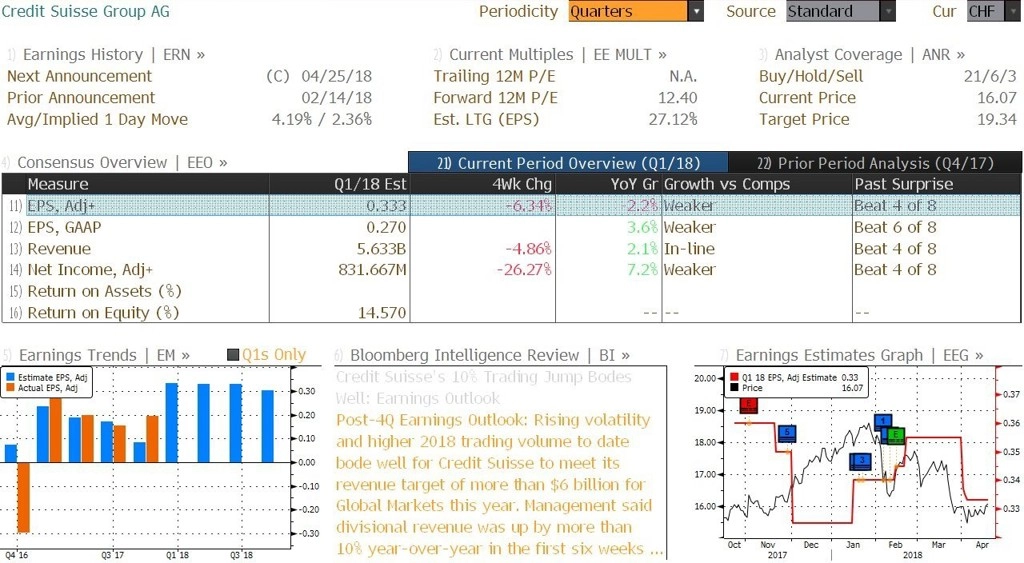Click the Next Announcement date 04/25/18
The height and width of the screenshot is (563, 1024).
(336, 76)
